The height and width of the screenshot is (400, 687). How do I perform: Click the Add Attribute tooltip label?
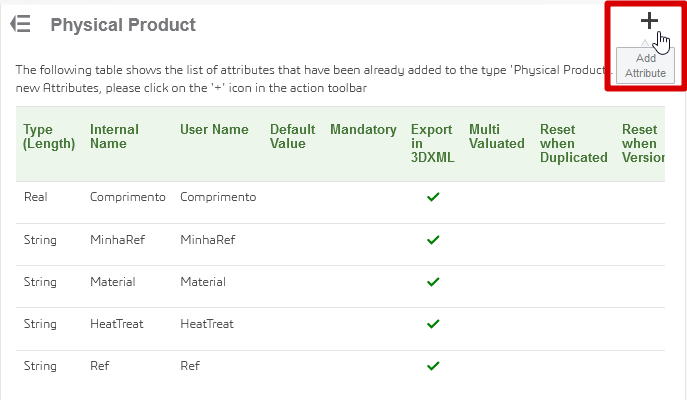click(x=644, y=66)
